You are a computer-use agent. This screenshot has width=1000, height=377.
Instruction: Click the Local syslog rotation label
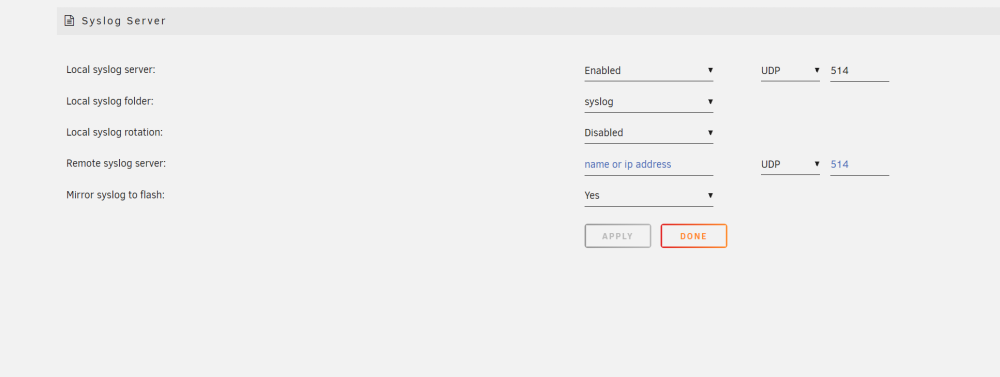[x=115, y=132]
